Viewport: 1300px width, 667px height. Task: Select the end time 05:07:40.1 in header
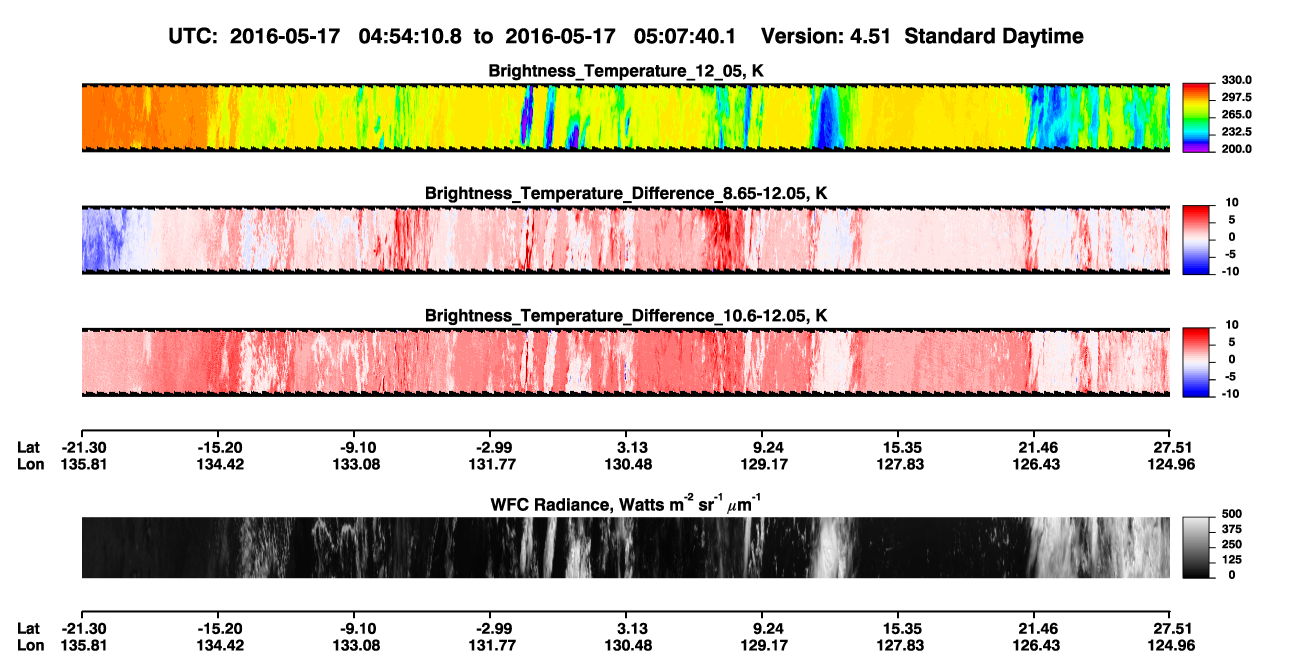(x=686, y=36)
